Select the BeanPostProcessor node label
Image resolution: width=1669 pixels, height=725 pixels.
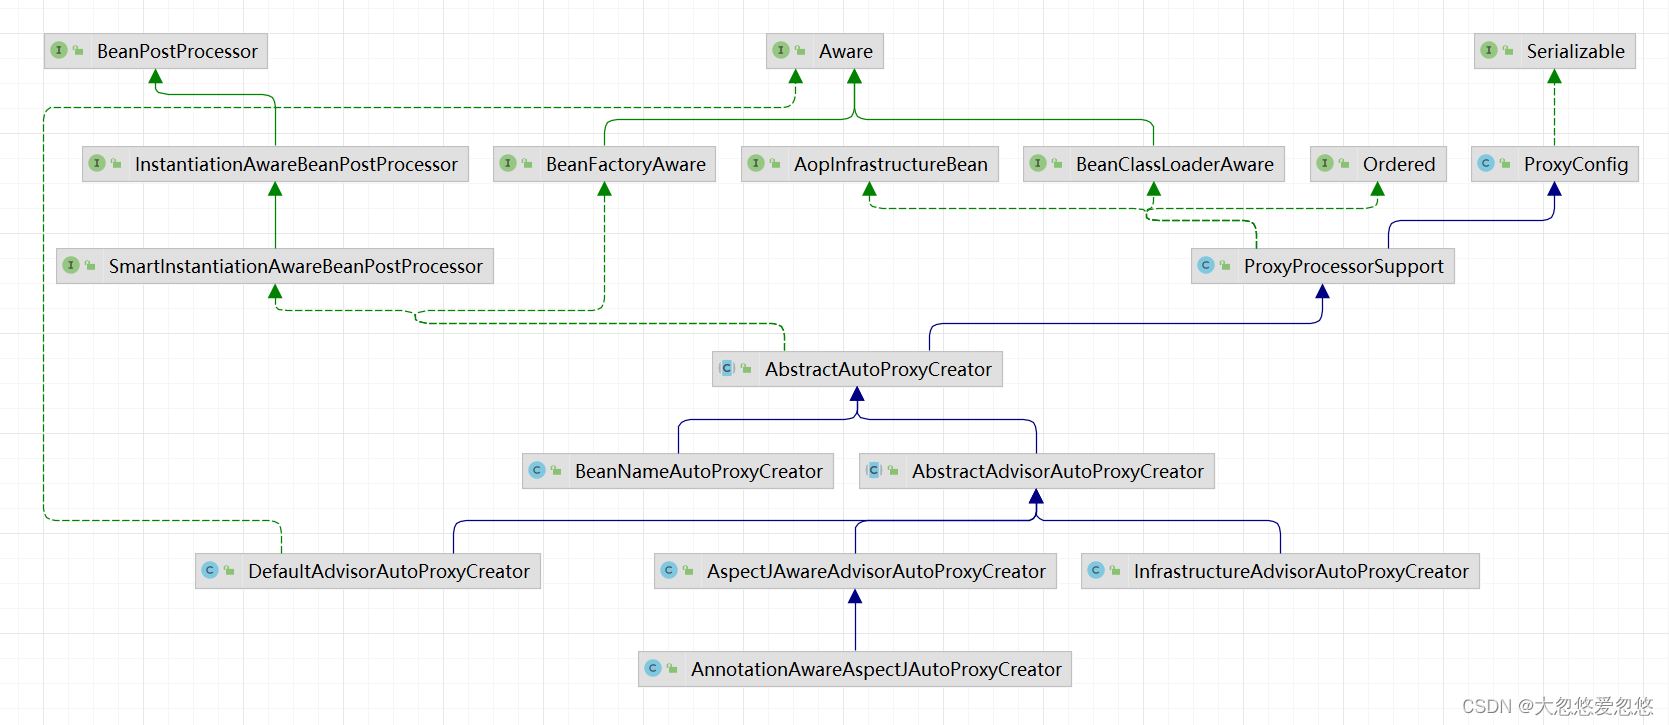(177, 51)
